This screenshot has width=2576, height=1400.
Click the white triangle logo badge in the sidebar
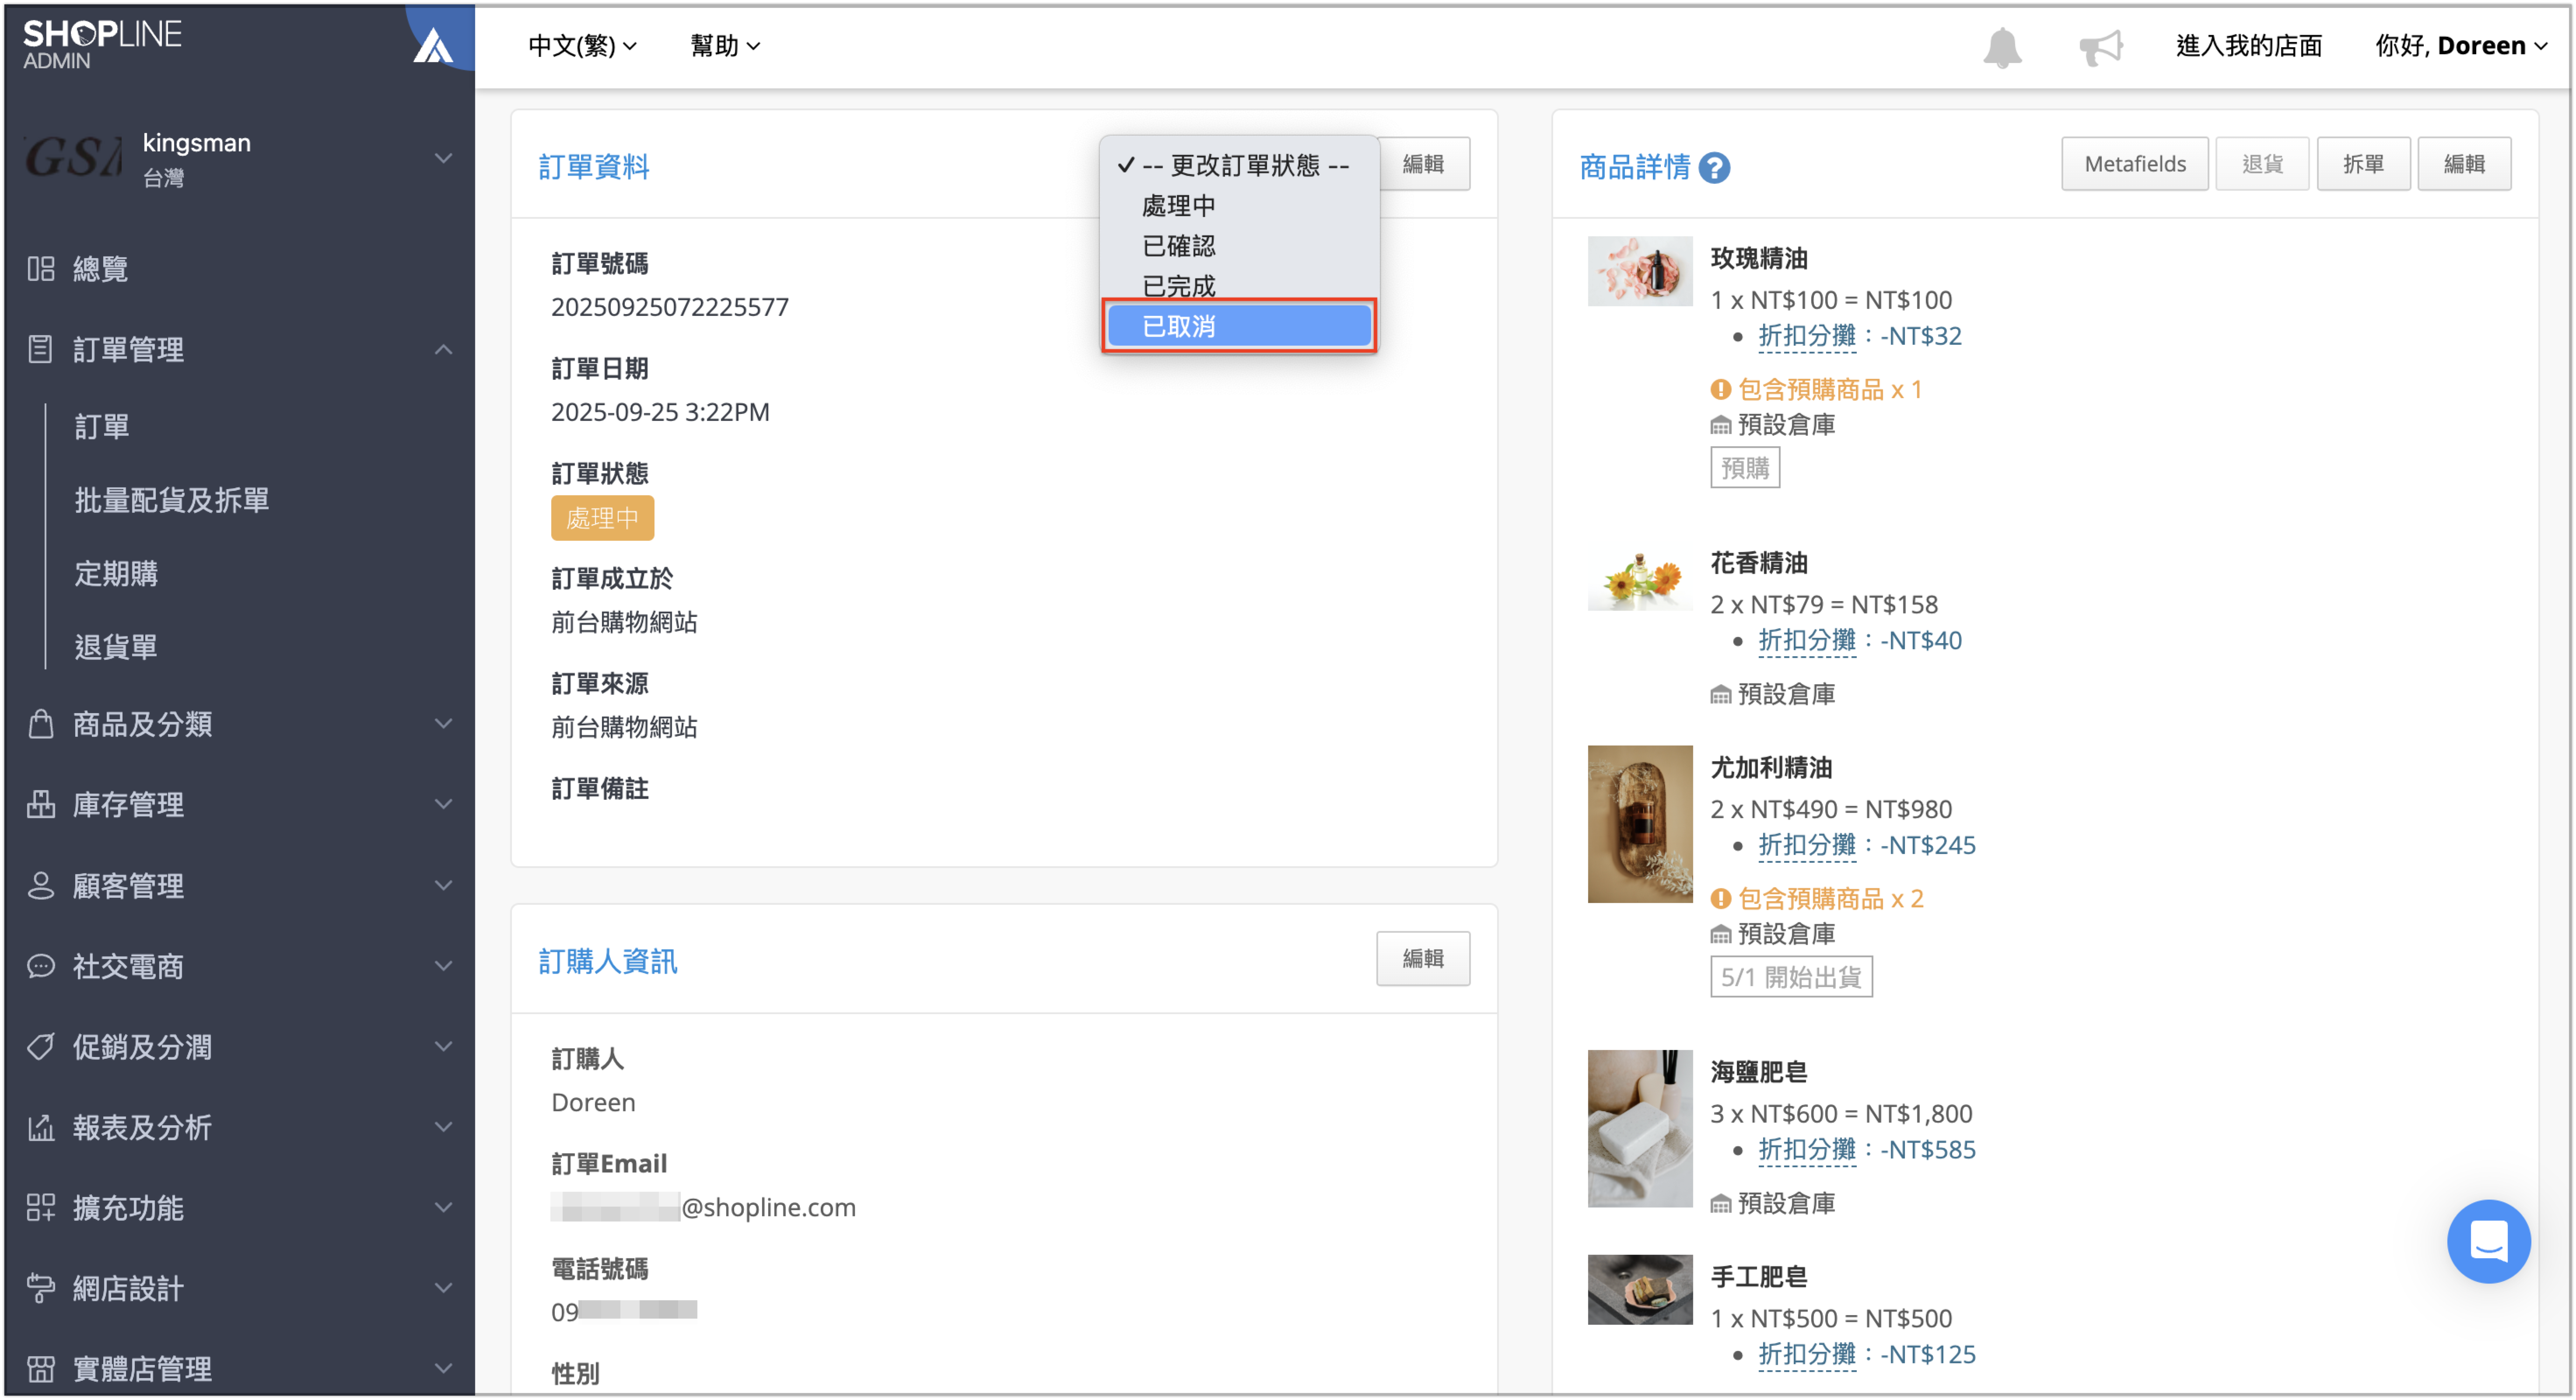[x=434, y=45]
